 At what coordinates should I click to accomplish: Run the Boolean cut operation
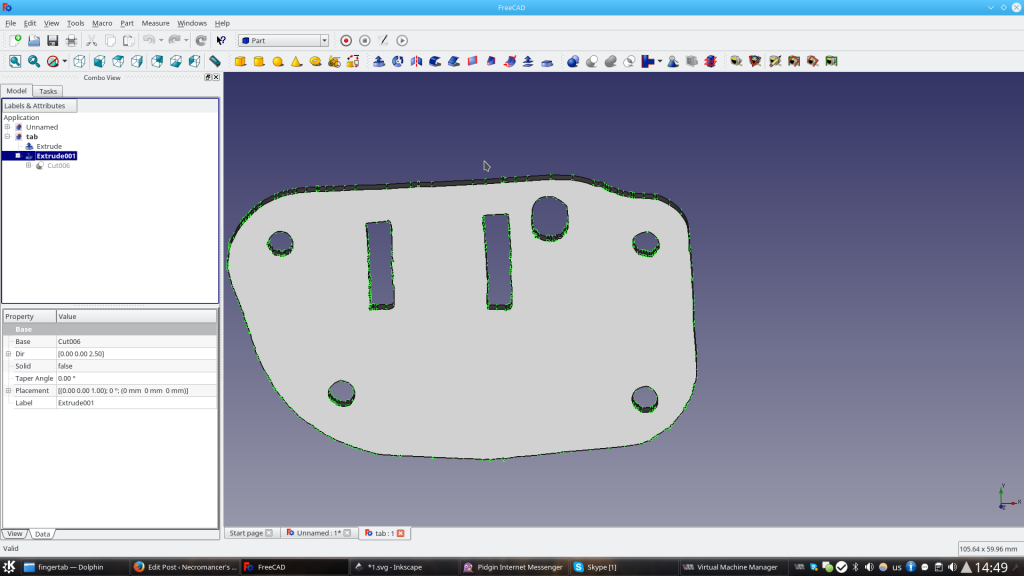[x=591, y=61]
